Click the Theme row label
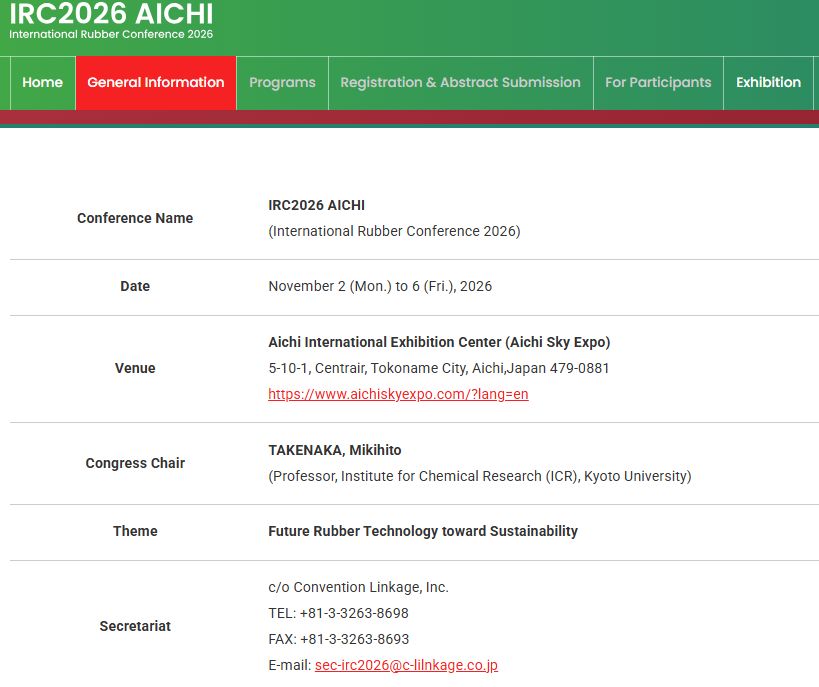Screen dimensions: 819x687 coord(135,531)
